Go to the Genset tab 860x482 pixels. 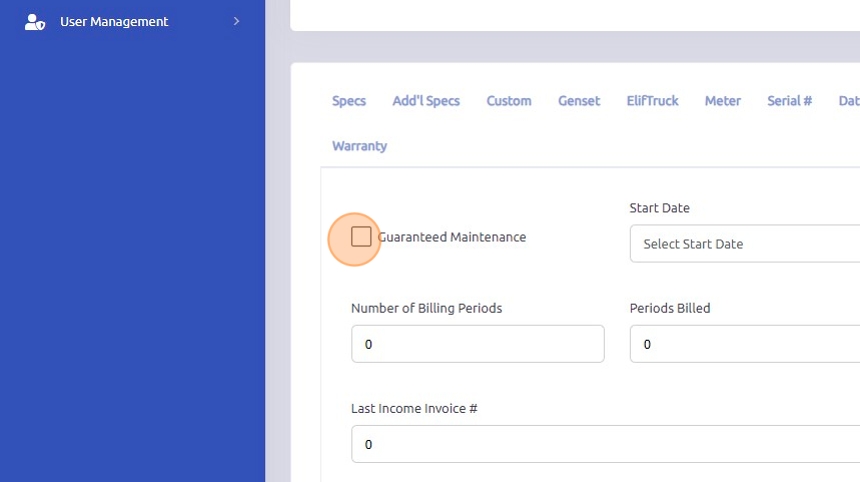[579, 101]
